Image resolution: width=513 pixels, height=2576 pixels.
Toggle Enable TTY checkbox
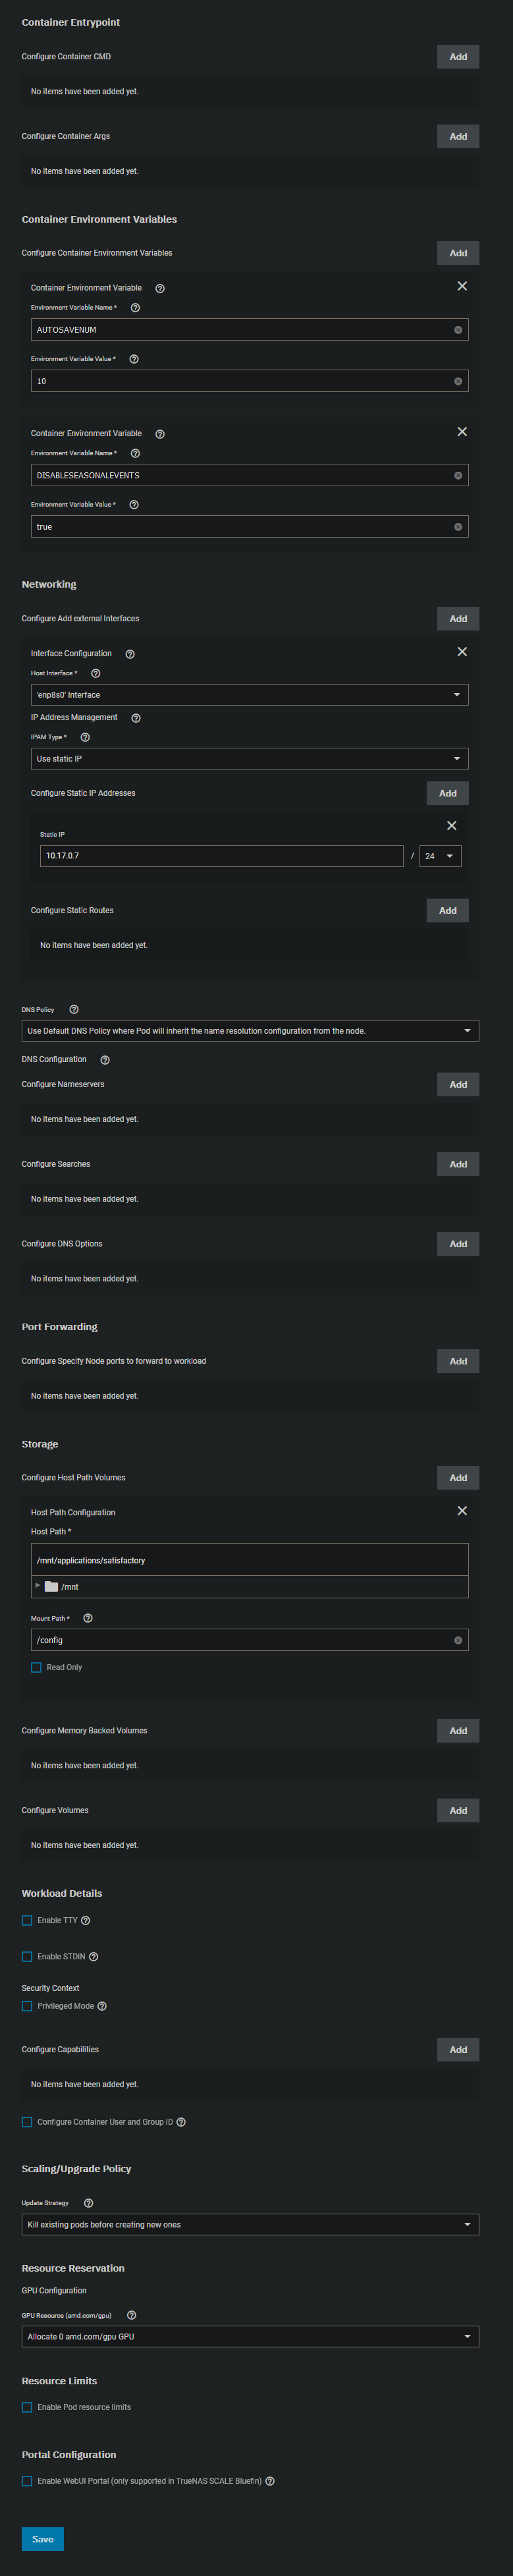click(x=27, y=1920)
